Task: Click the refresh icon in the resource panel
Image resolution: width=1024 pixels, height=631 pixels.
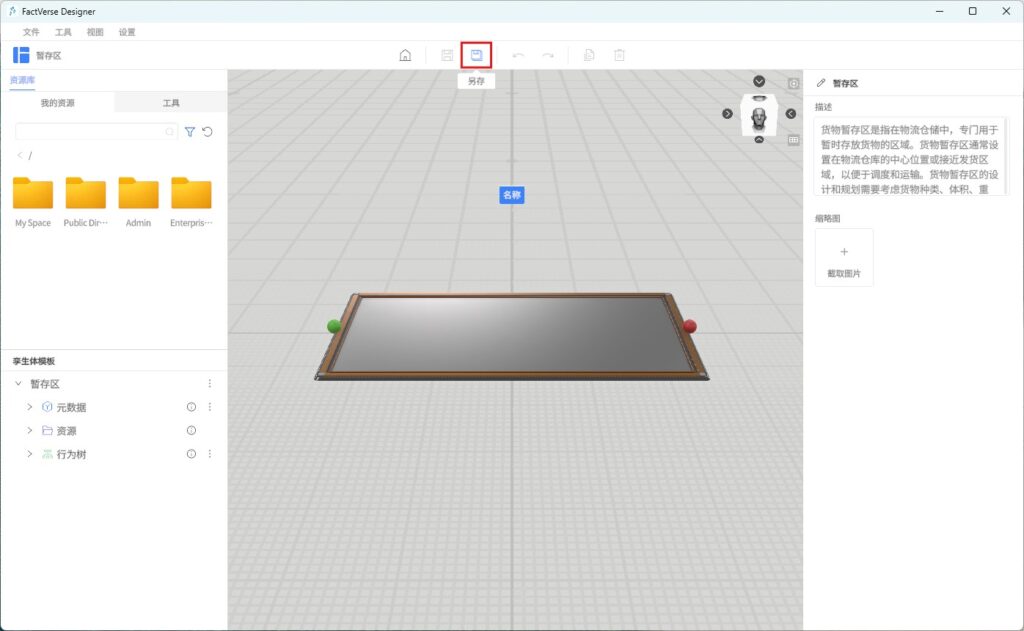Action: click(x=208, y=131)
